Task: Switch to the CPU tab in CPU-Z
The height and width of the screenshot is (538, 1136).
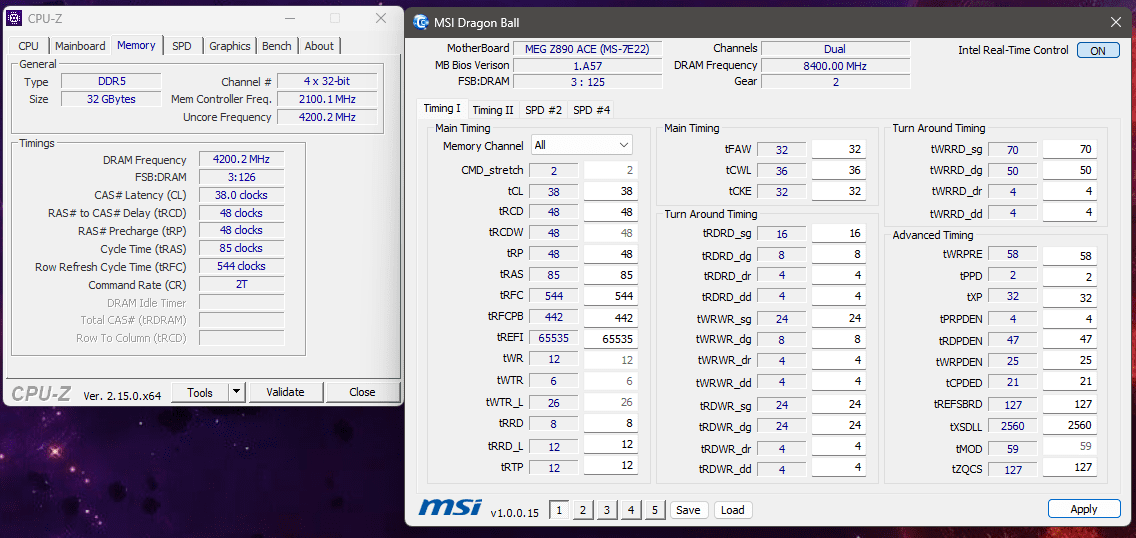Action: pyautogui.click(x=29, y=46)
